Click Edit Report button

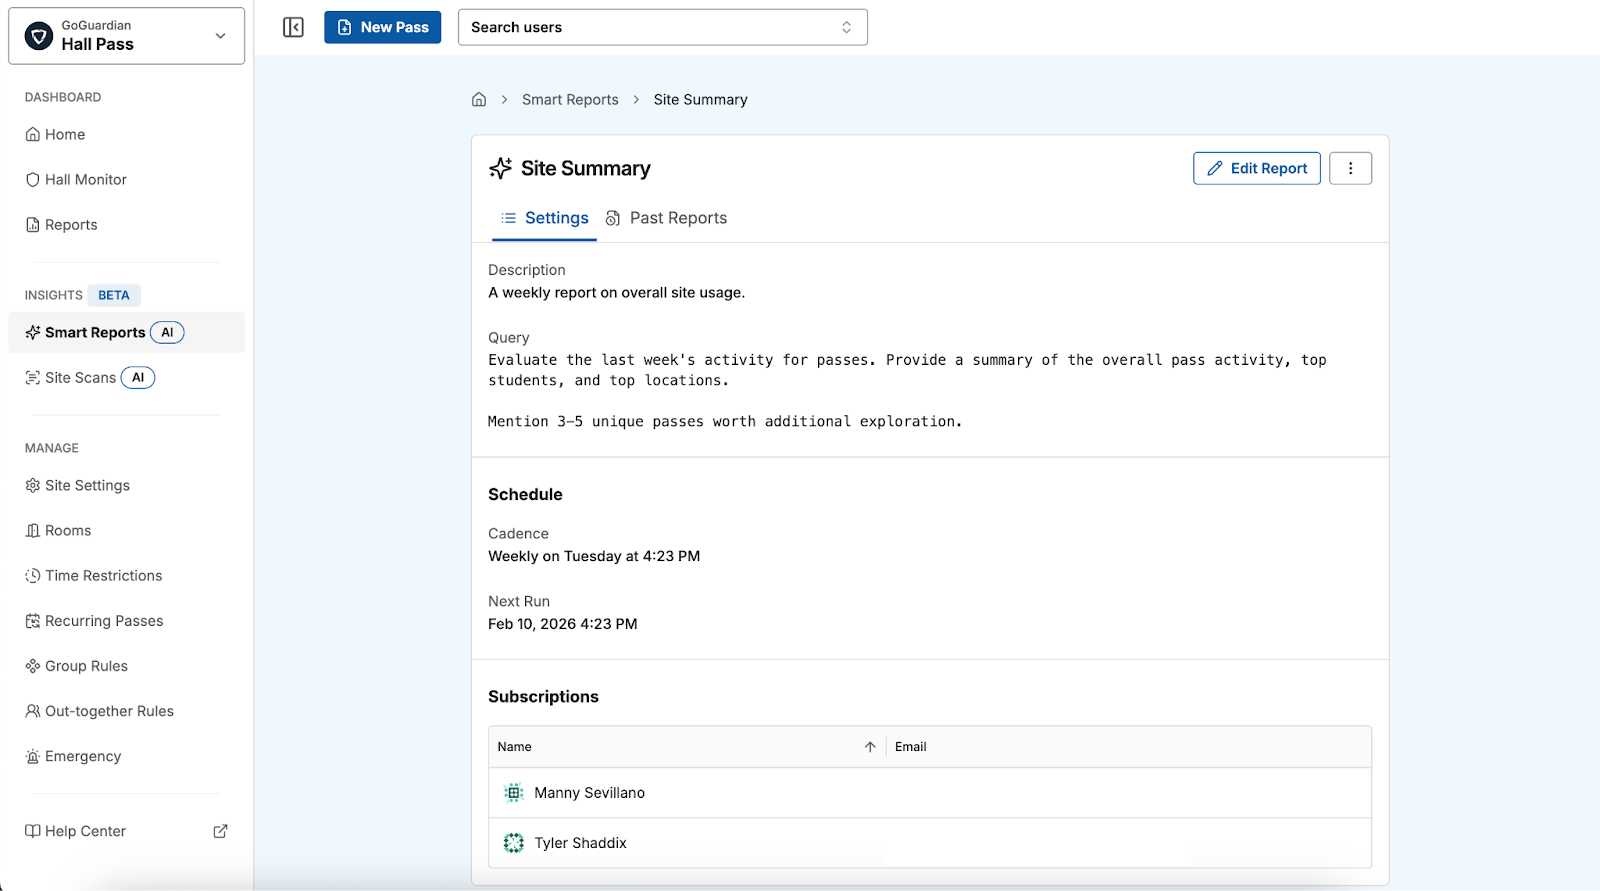[1257, 168]
